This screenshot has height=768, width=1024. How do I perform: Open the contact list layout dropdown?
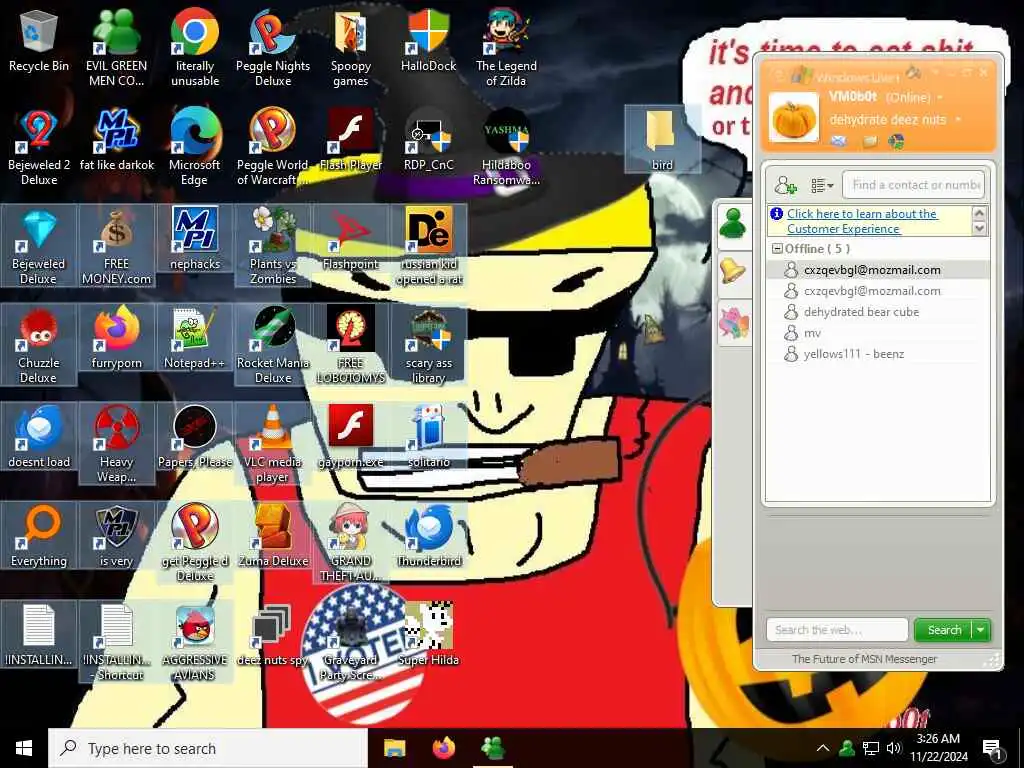click(x=822, y=185)
